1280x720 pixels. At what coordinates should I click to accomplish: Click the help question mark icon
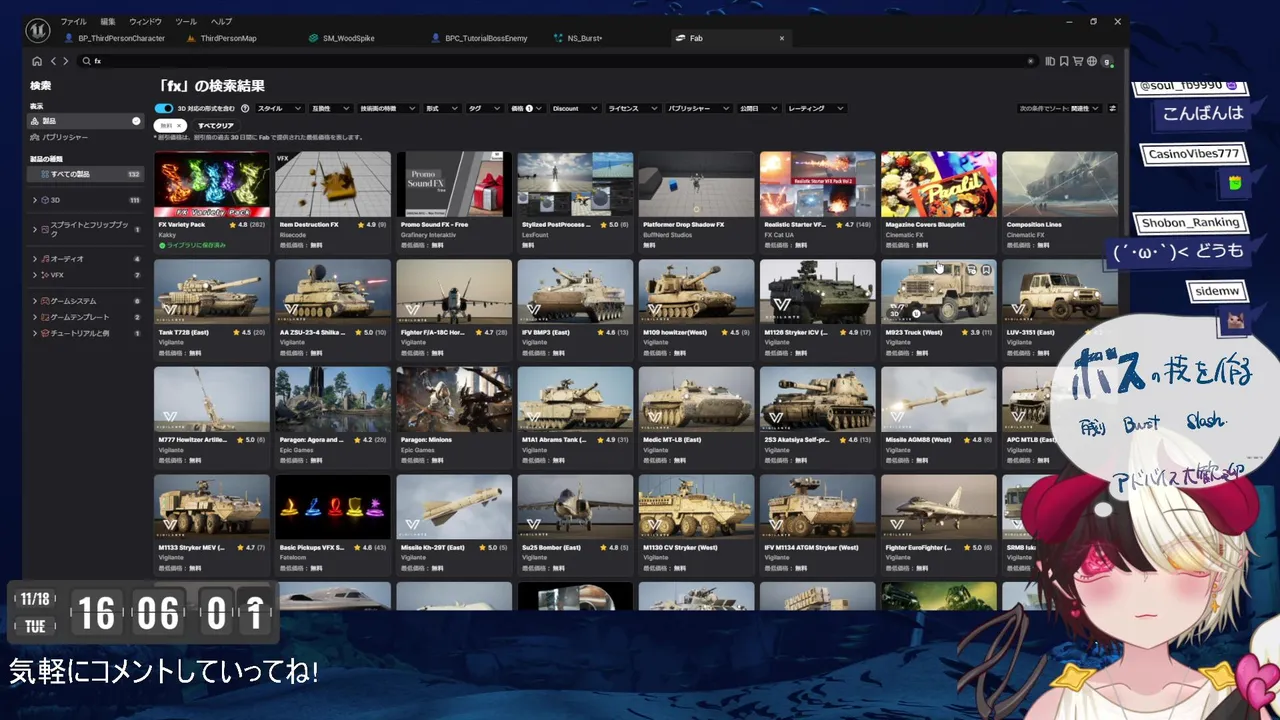[245, 108]
